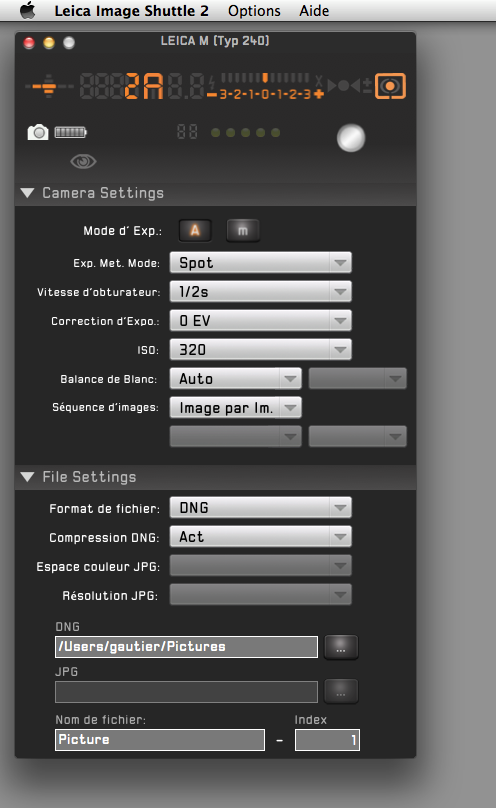The height and width of the screenshot is (808, 496).
Task: Toggle the eye live view icon
Action: tap(83, 161)
